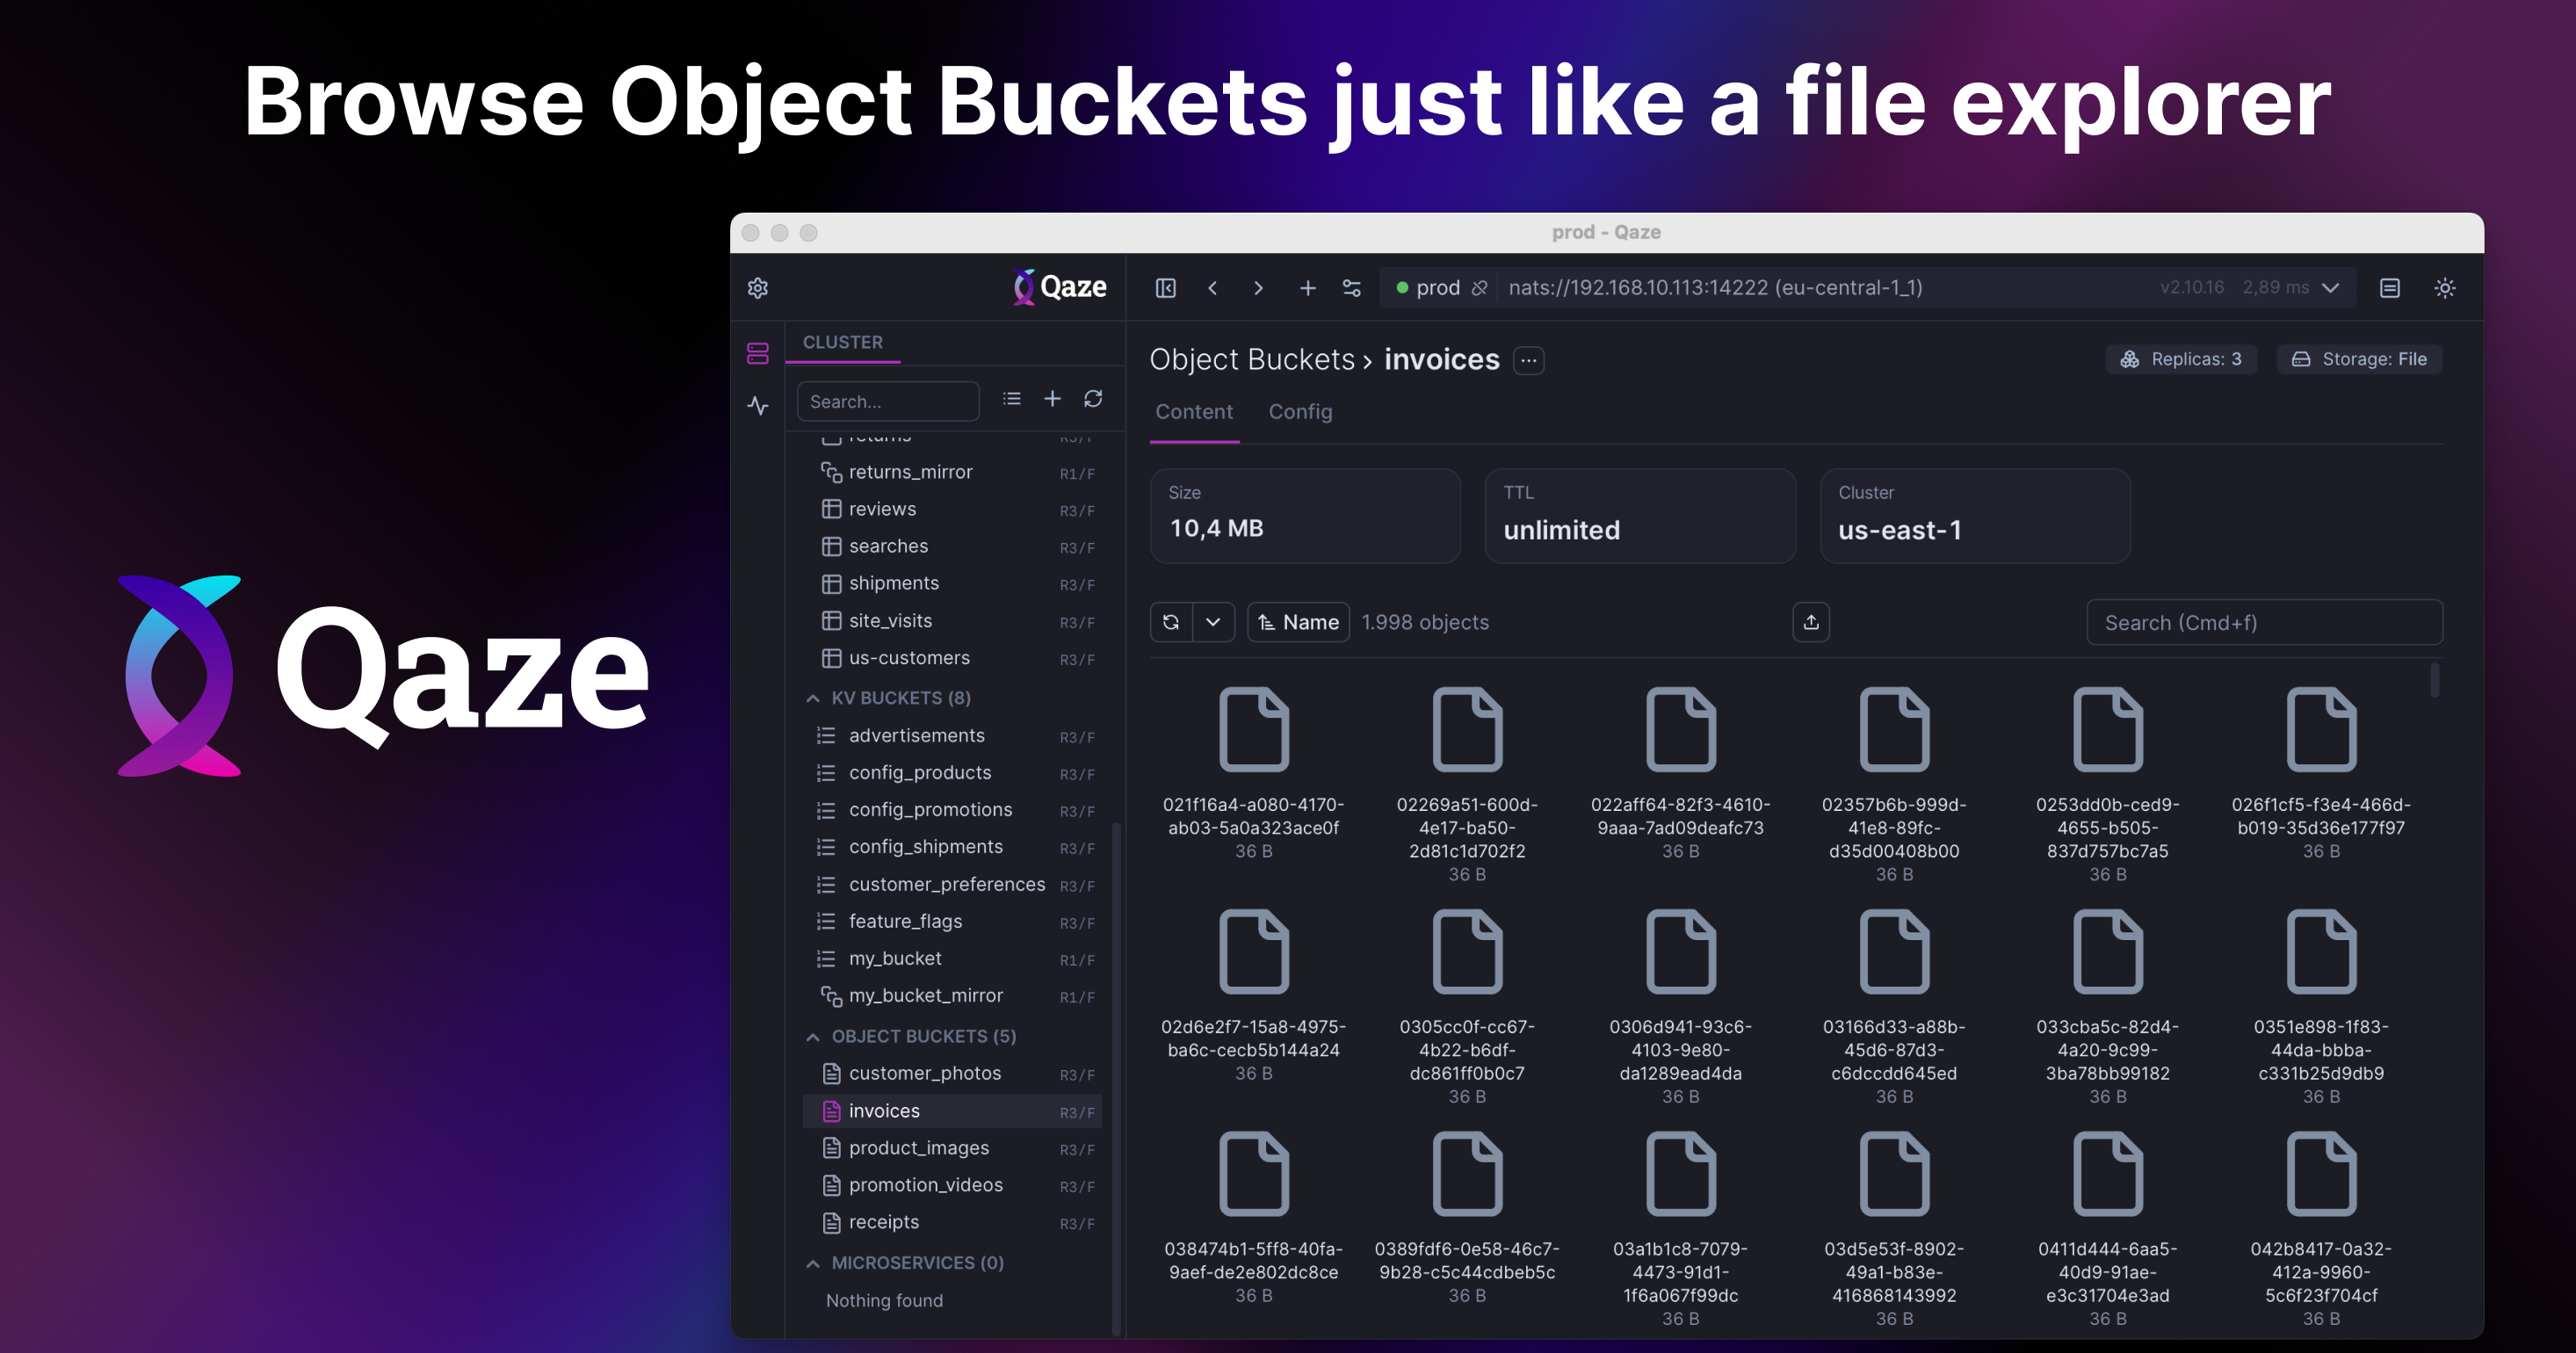Viewport: 2576px width, 1353px height.
Task: Collapse the MICROSERVICES section
Action: [x=813, y=1263]
